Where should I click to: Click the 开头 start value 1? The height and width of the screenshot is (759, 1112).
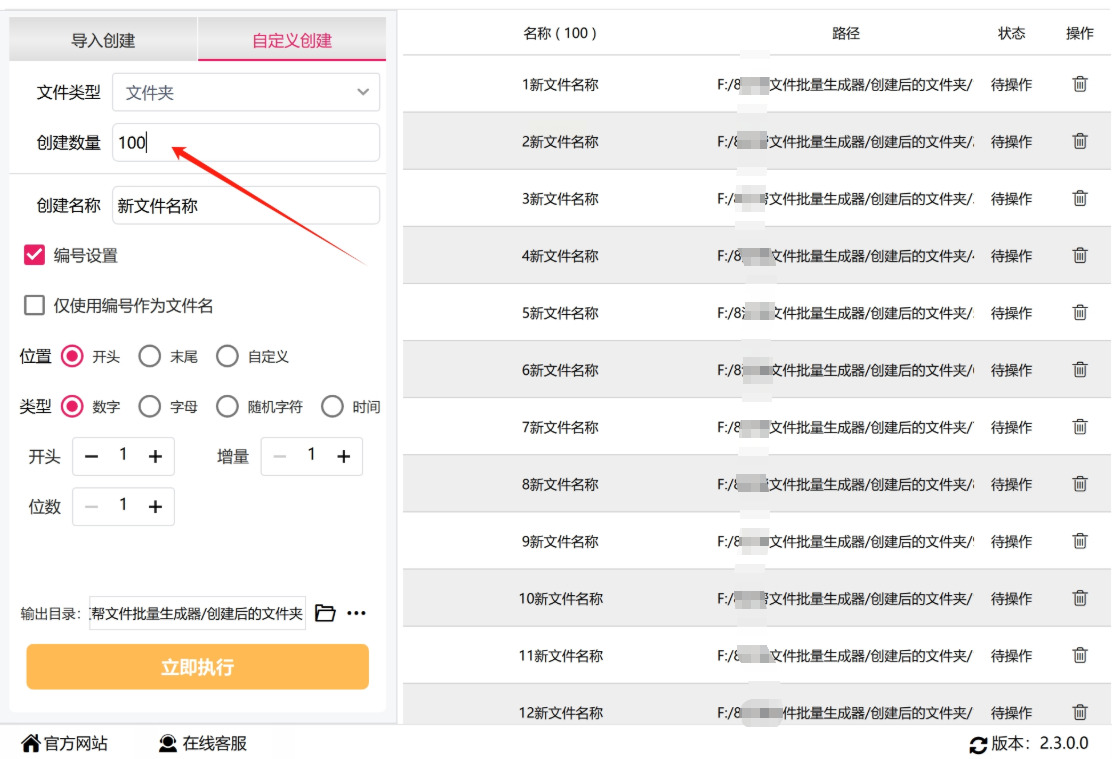click(123, 455)
